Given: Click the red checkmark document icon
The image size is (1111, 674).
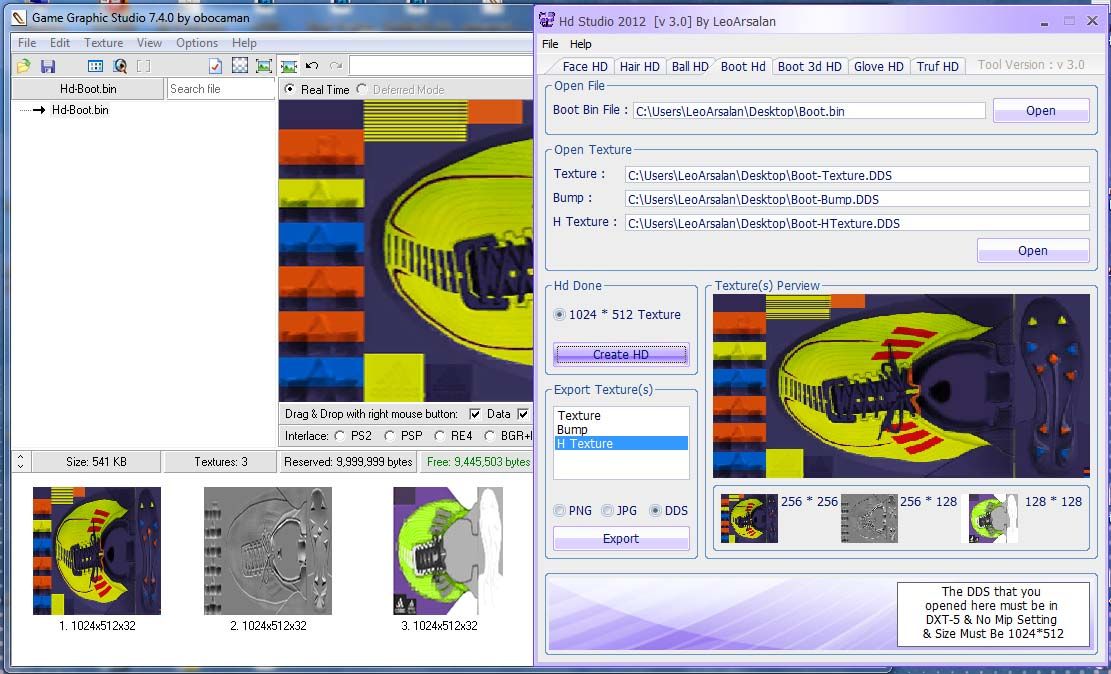Looking at the screenshot, I should click(215, 66).
